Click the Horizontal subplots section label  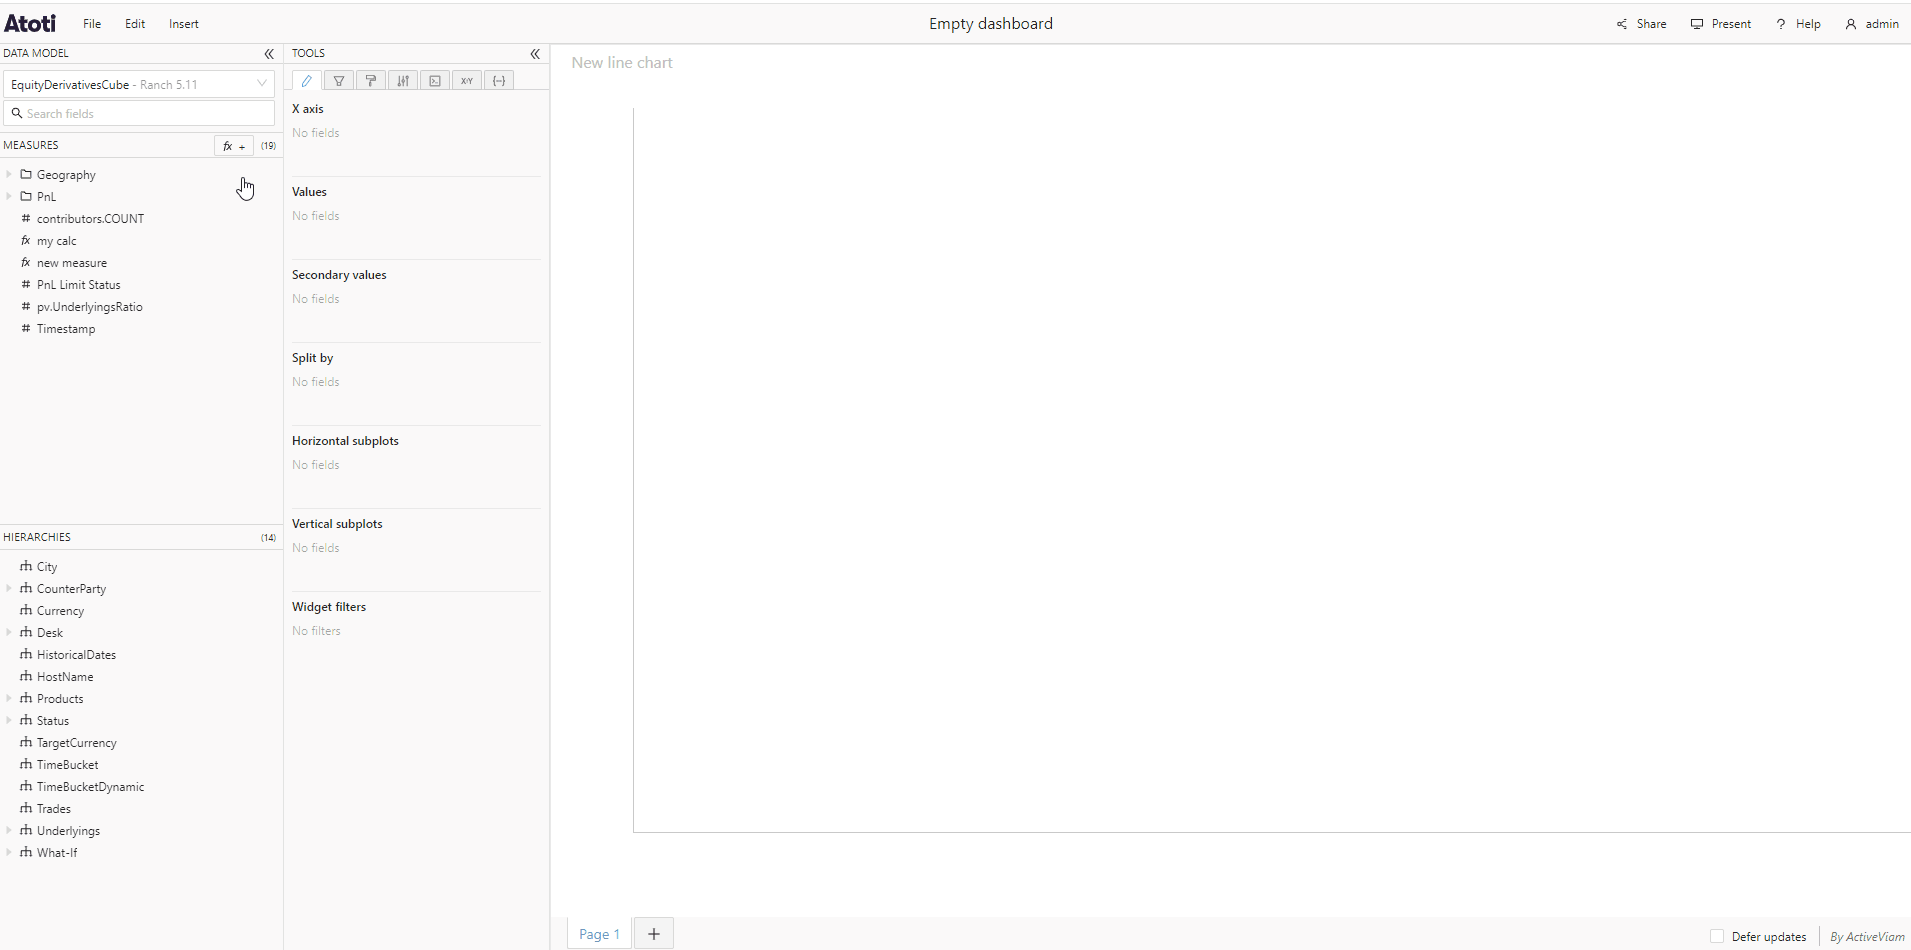click(345, 441)
